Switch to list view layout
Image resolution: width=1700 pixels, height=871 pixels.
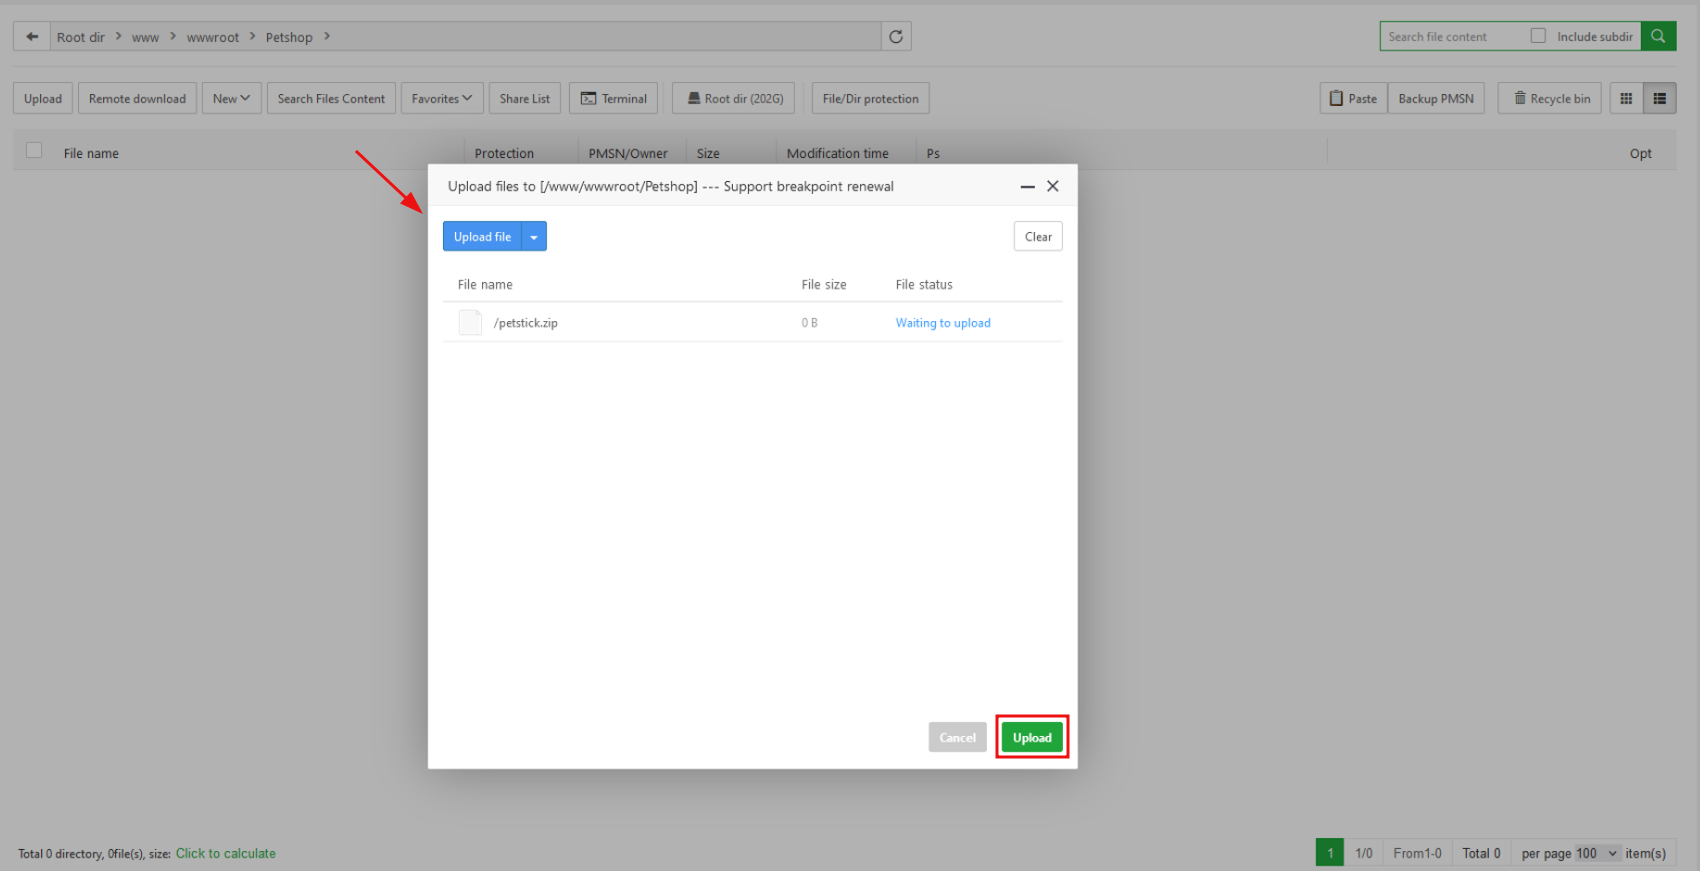[x=1660, y=99]
